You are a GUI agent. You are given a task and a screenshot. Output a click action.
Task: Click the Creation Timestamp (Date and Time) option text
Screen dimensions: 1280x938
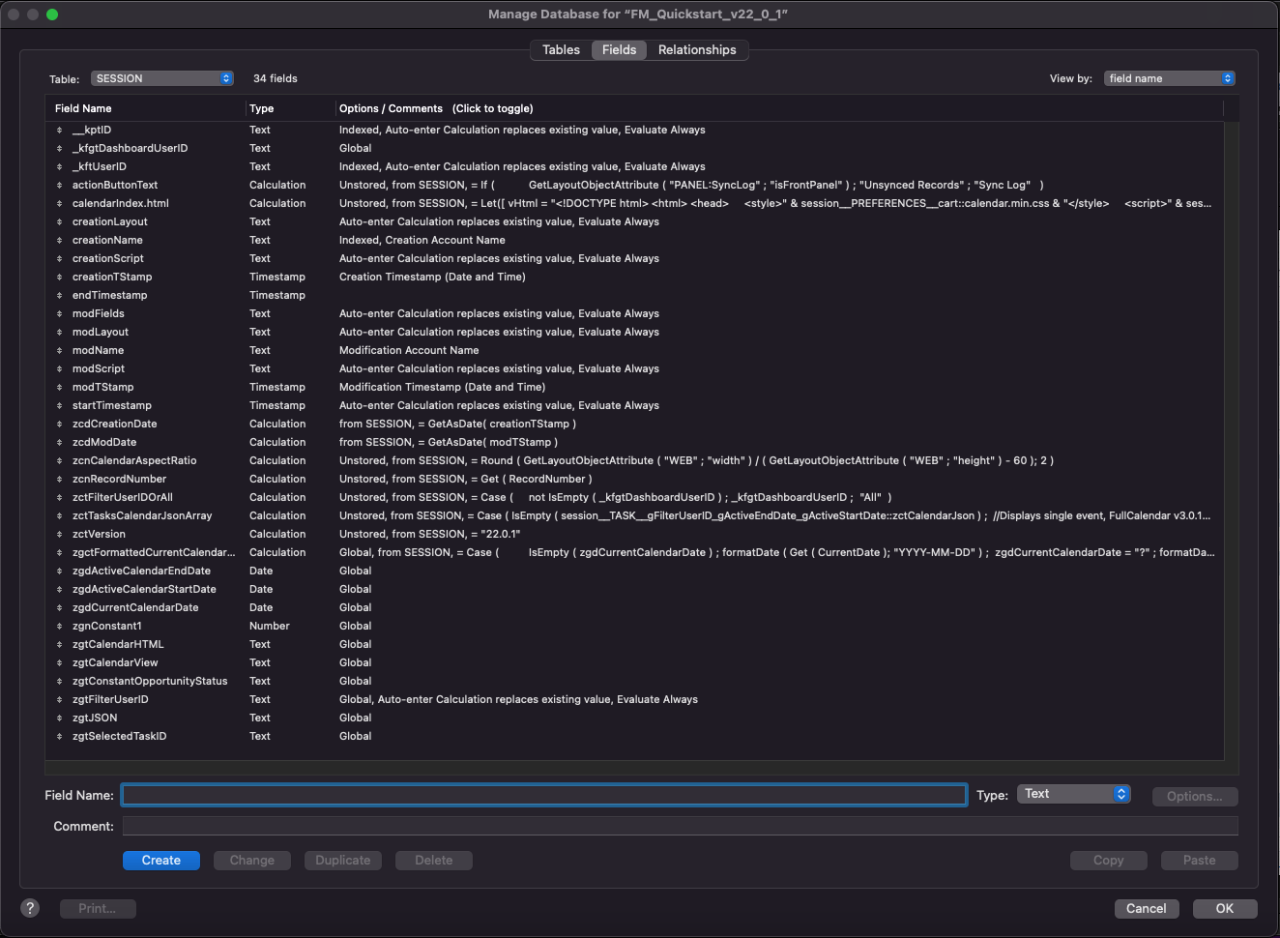pos(432,277)
